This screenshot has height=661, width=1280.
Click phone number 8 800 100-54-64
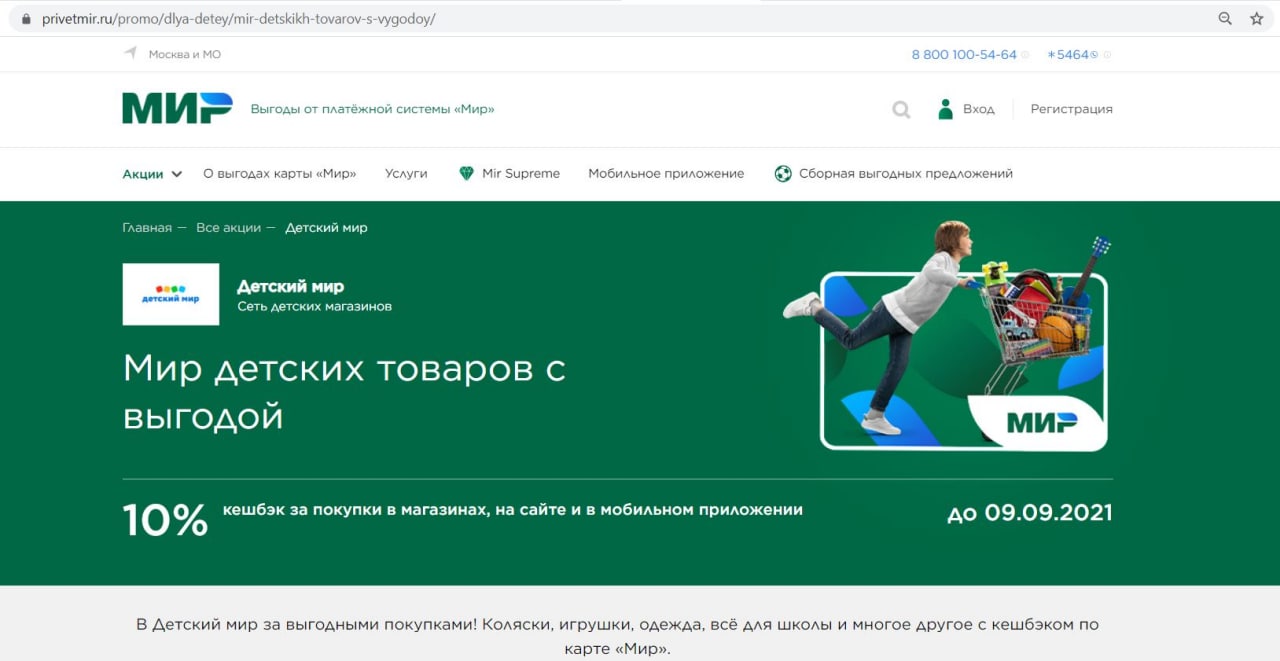point(964,55)
